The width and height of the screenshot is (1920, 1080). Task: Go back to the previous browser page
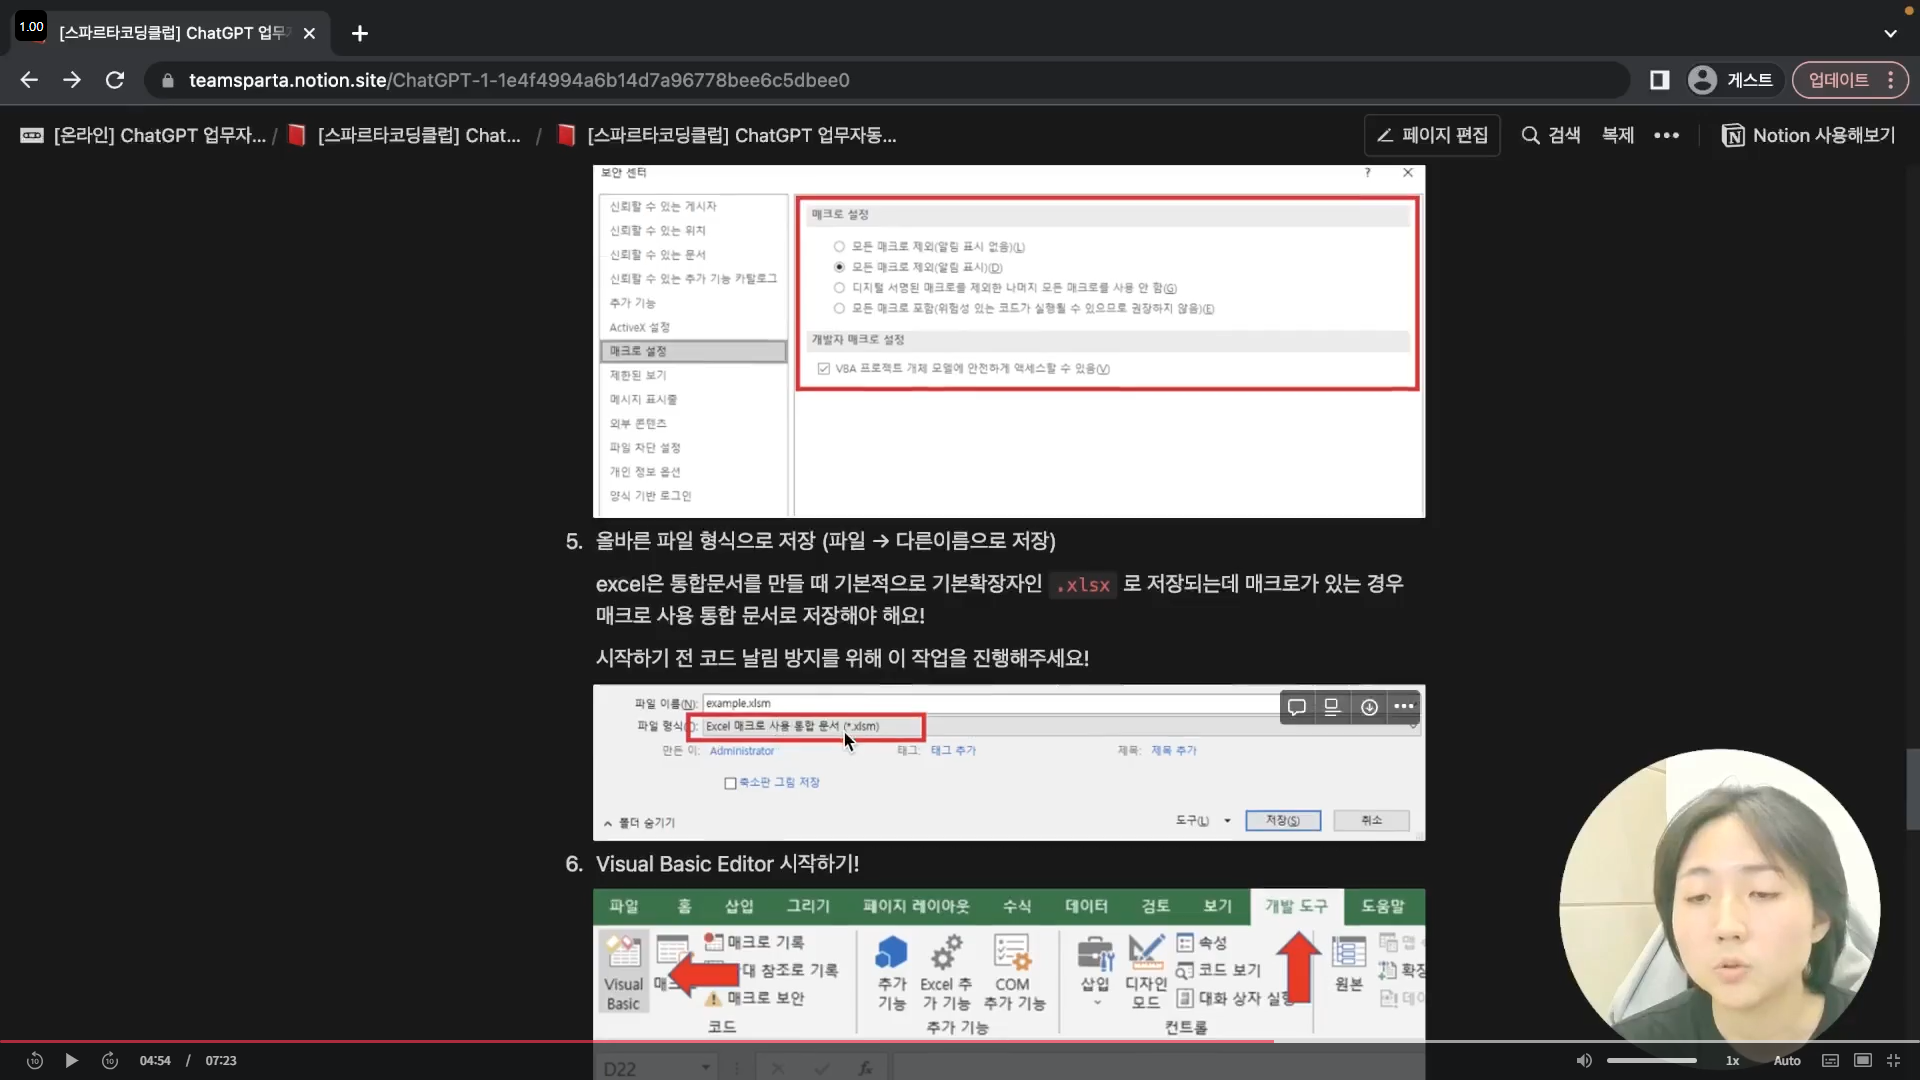click(x=29, y=80)
